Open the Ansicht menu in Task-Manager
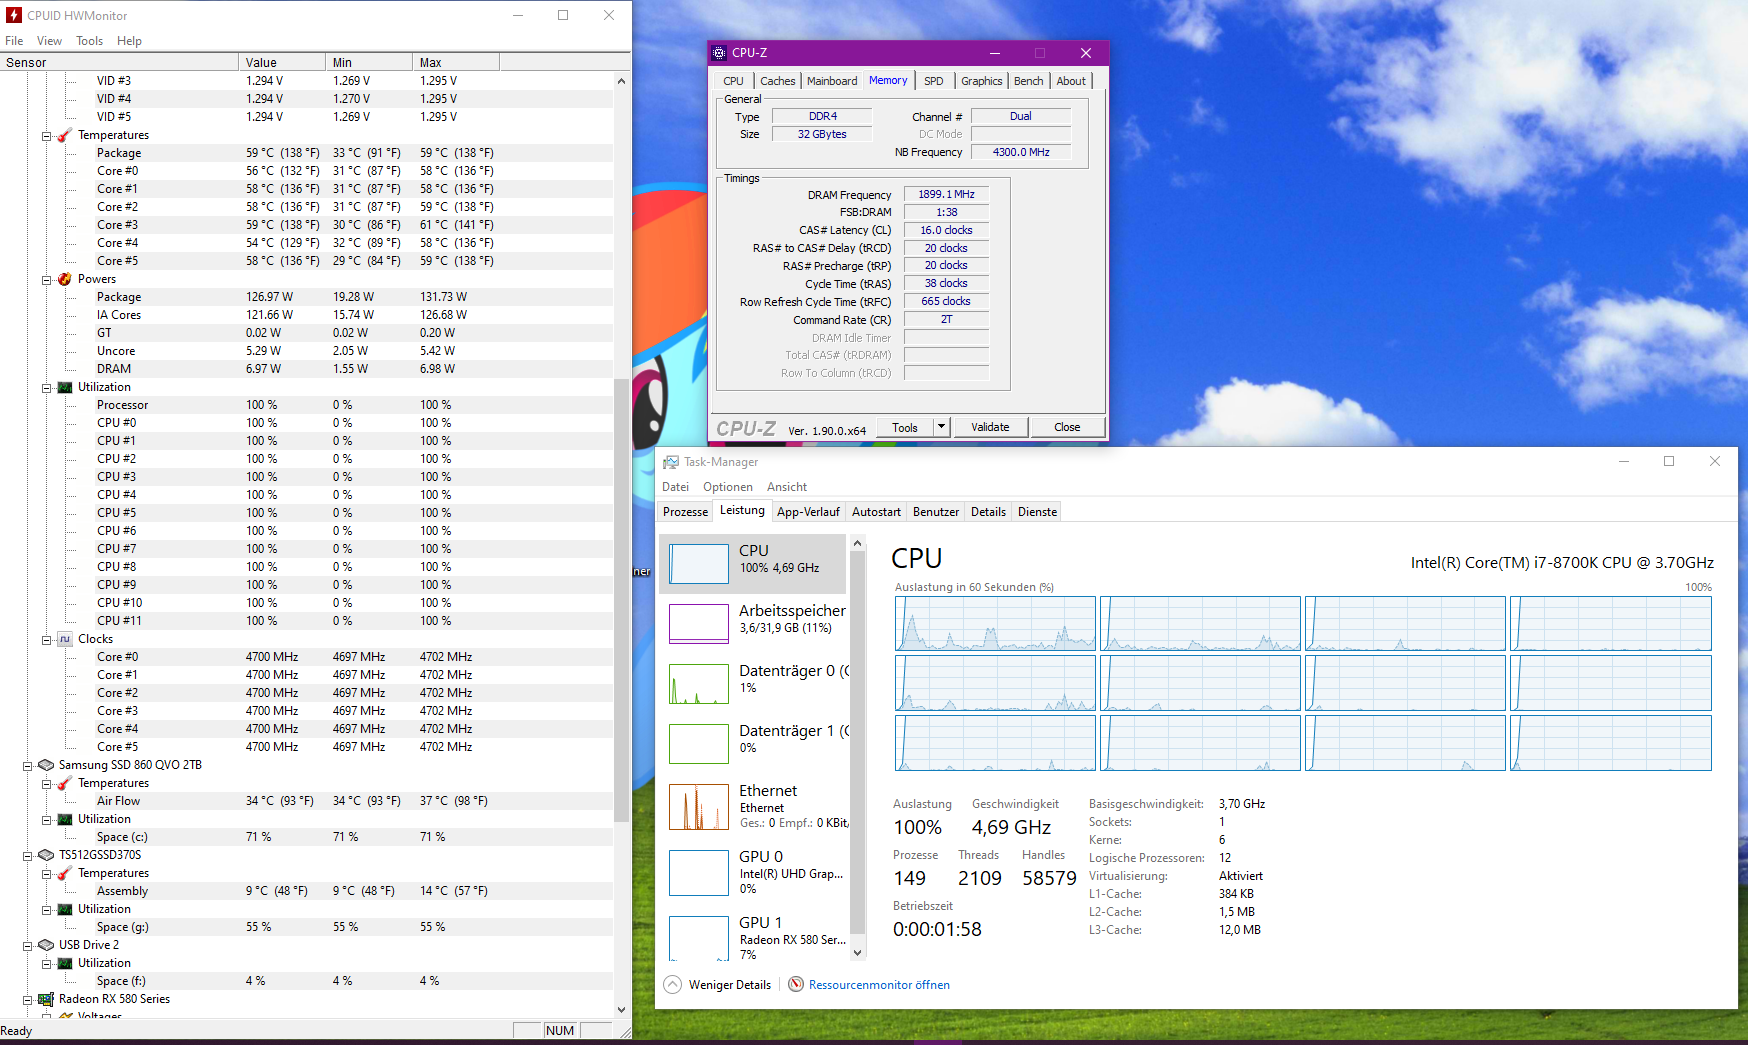The height and width of the screenshot is (1045, 1748). 787,487
